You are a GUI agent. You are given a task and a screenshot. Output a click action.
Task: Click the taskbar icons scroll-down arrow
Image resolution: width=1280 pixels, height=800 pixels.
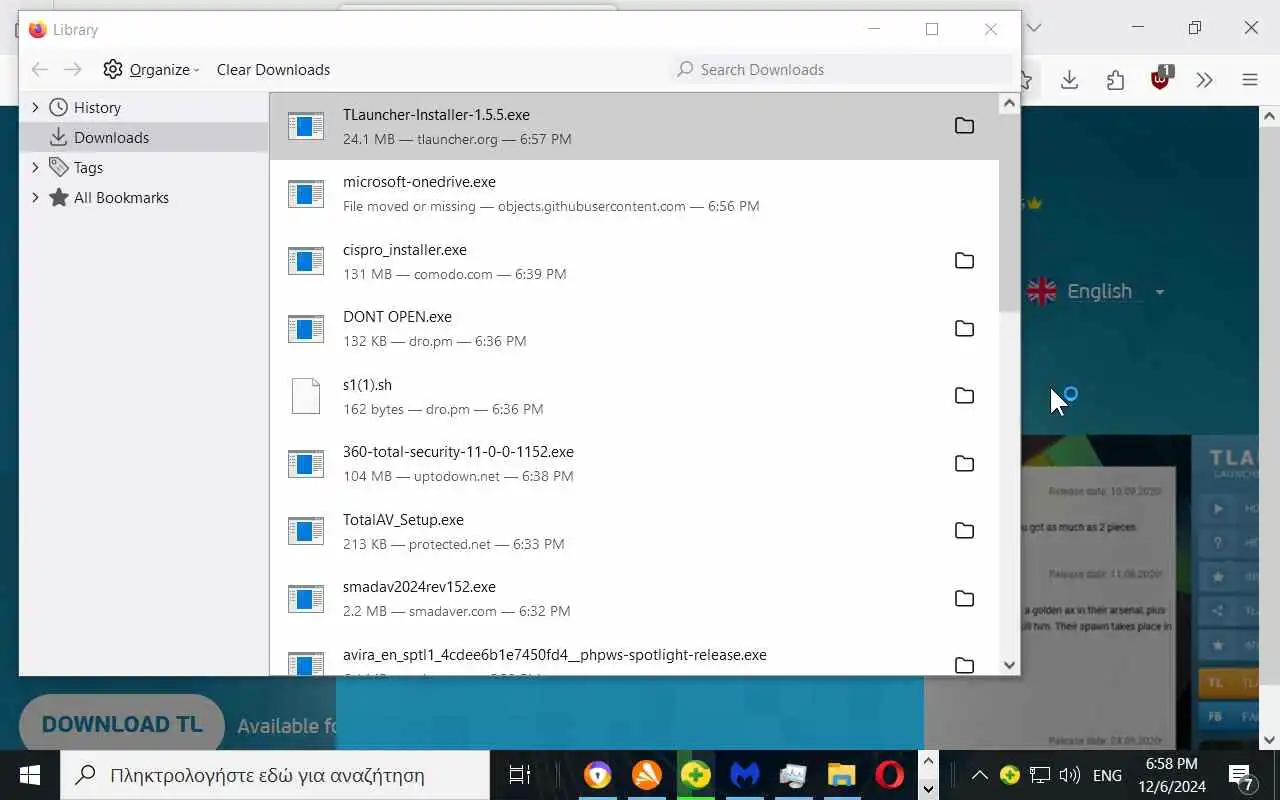point(928,788)
